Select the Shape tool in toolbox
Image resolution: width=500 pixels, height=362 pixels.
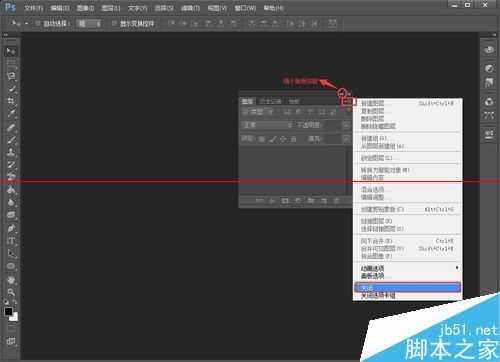pos(11,266)
